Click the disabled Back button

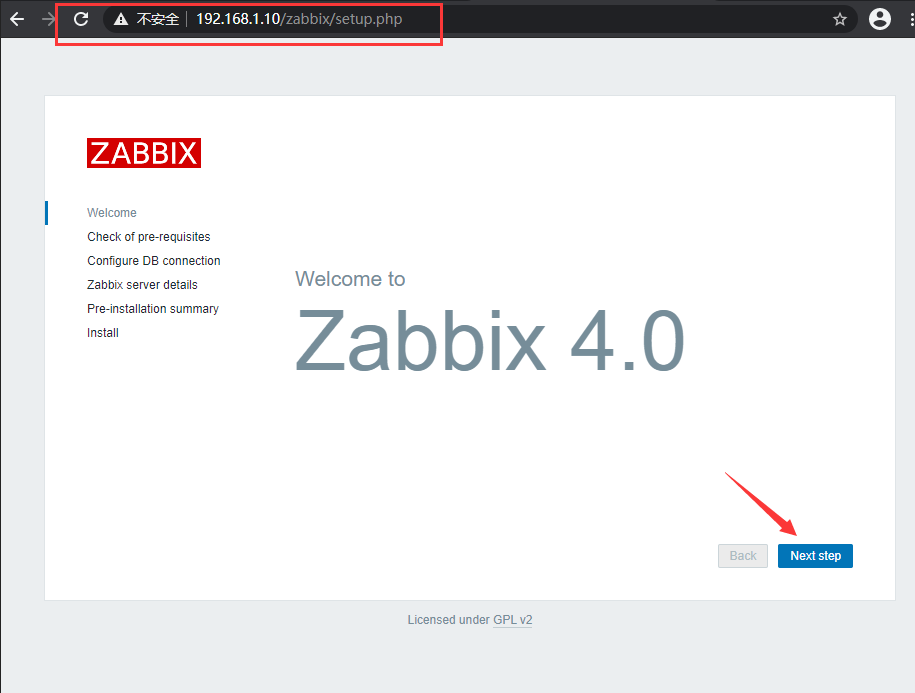coord(743,556)
